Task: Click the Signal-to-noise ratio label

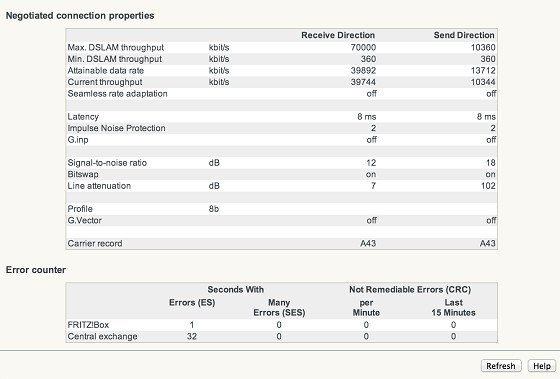Action: point(107,163)
